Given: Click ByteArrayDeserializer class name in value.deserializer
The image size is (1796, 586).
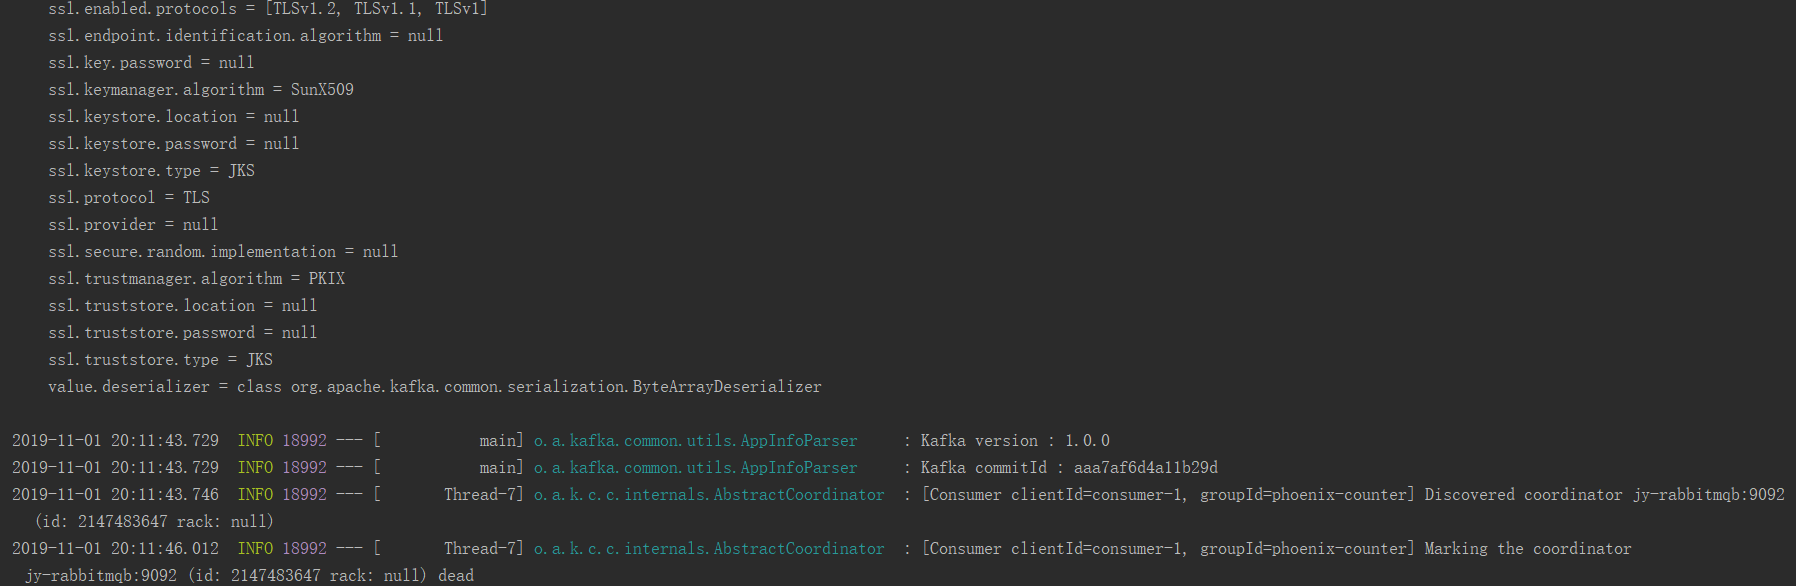Looking at the screenshot, I should tap(727, 387).
